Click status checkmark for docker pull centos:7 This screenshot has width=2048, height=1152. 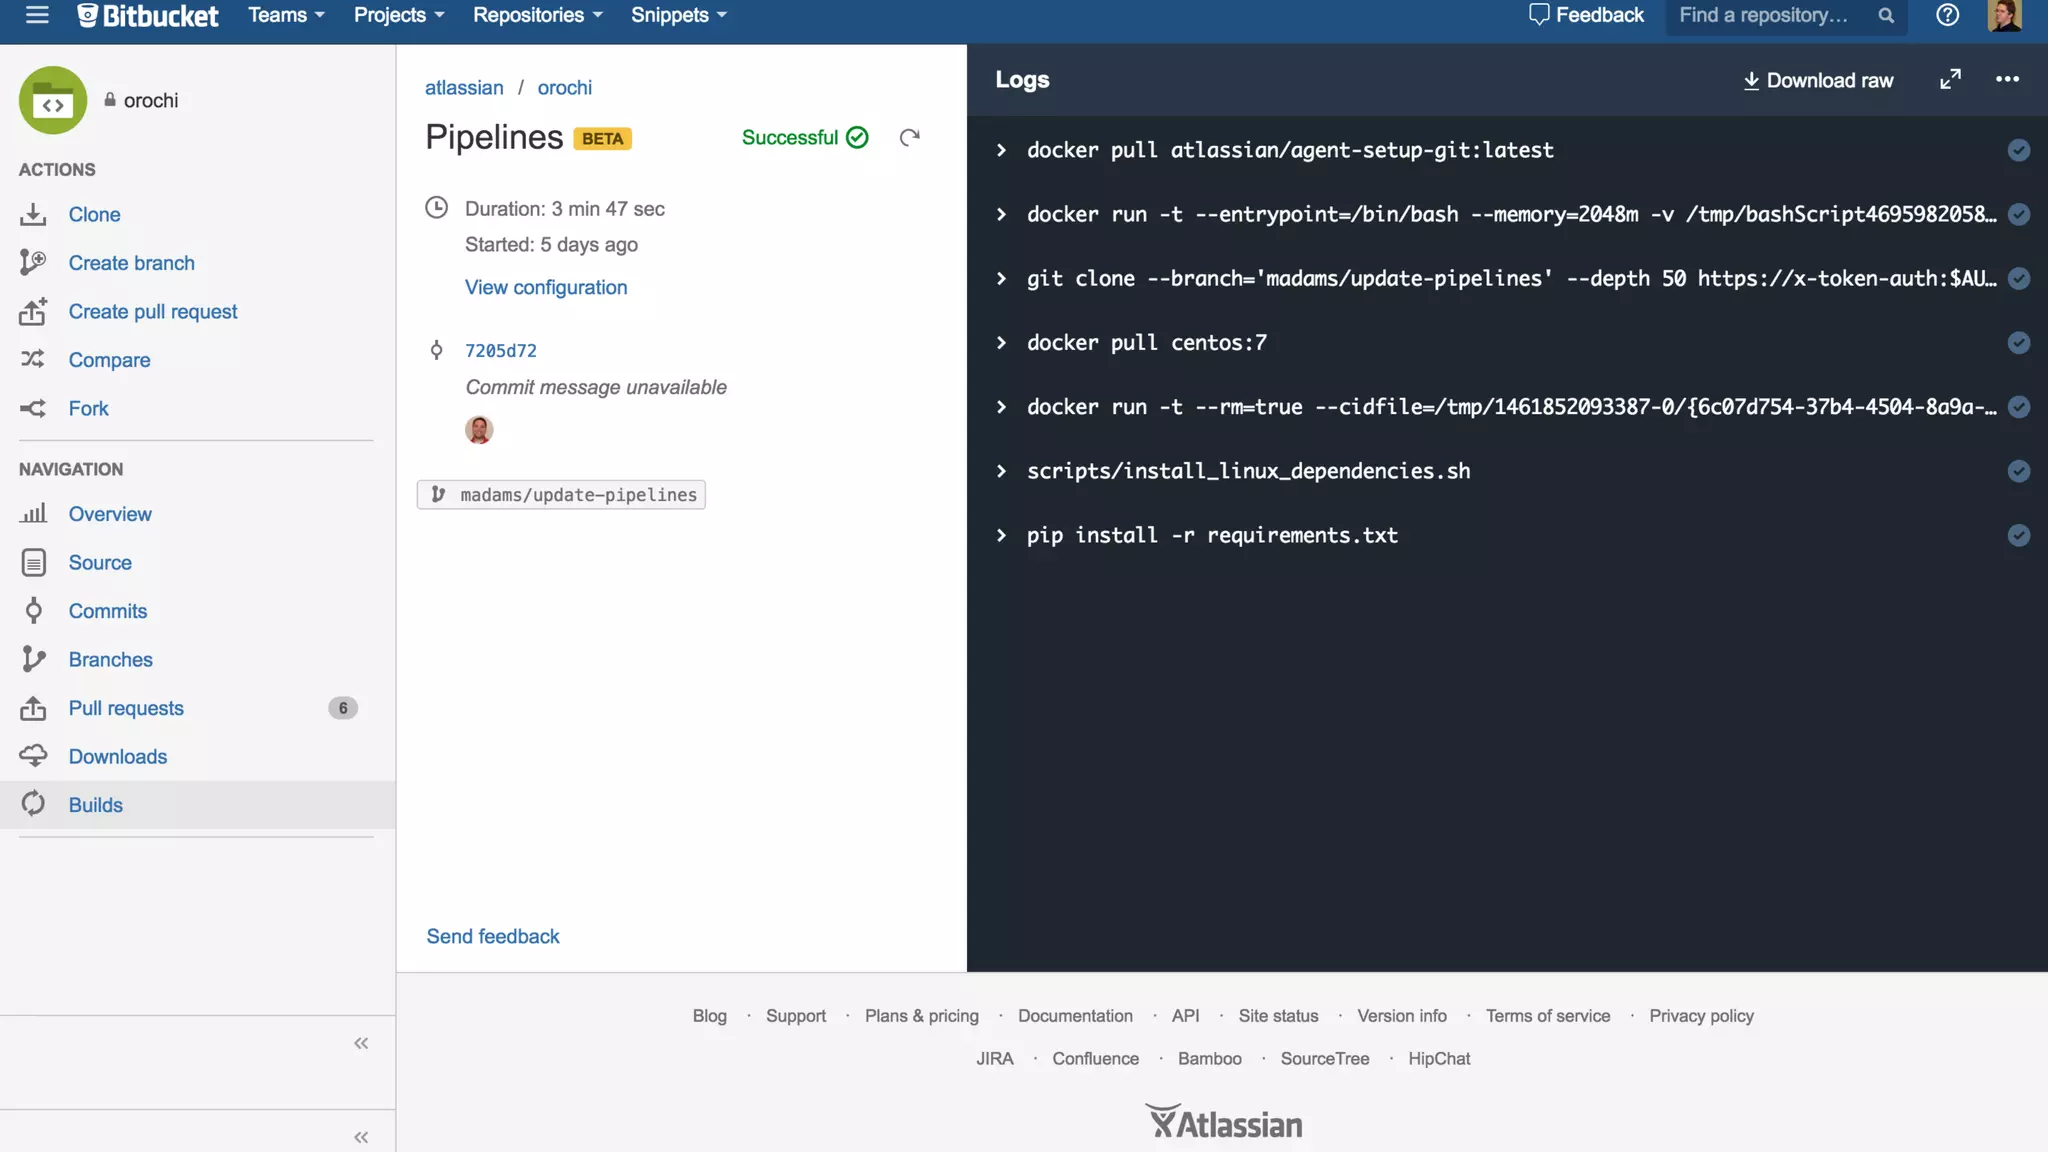pos(2018,343)
